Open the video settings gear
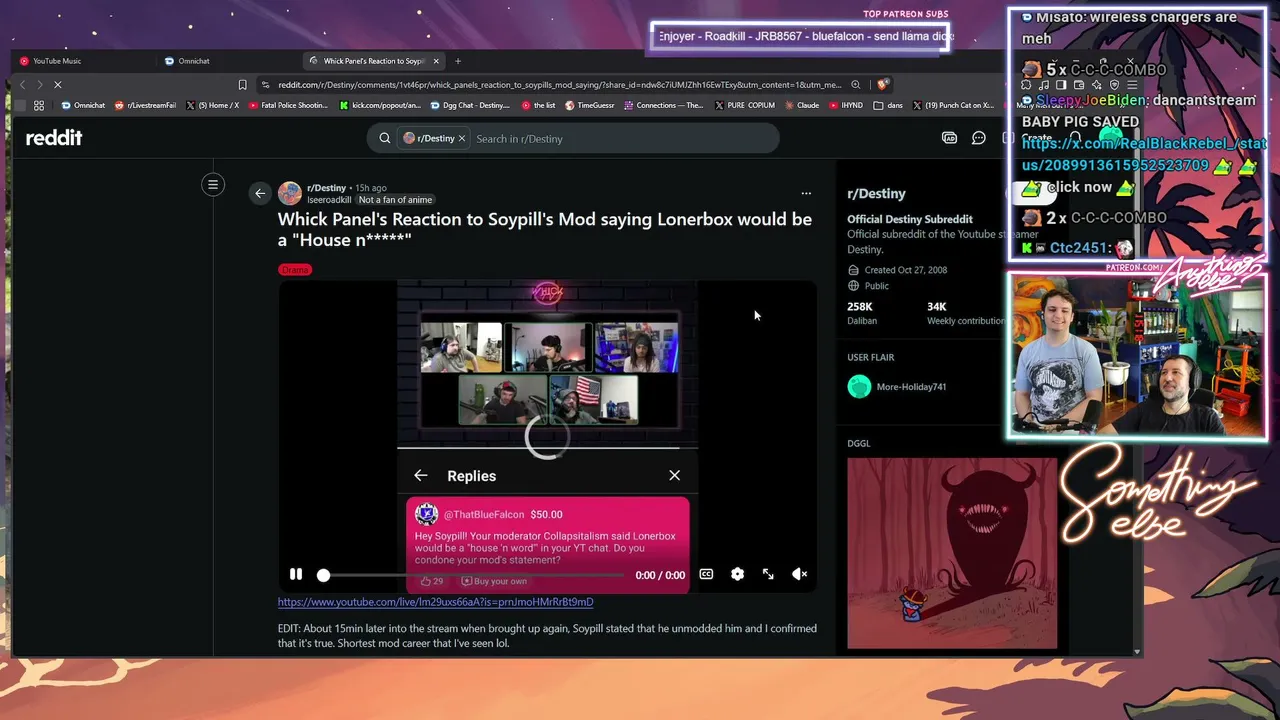 [x=737, y=574]
